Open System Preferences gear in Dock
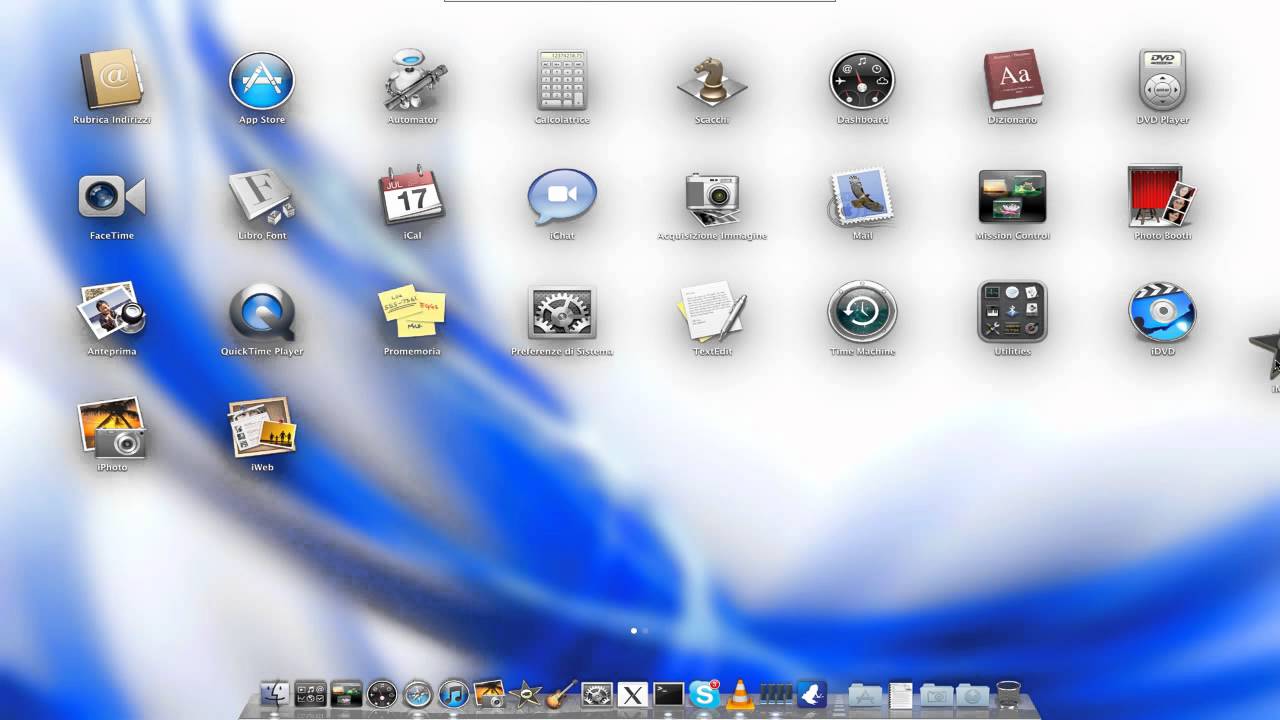The height and width of the screenshot is (720, 1280). pos(597,693)
